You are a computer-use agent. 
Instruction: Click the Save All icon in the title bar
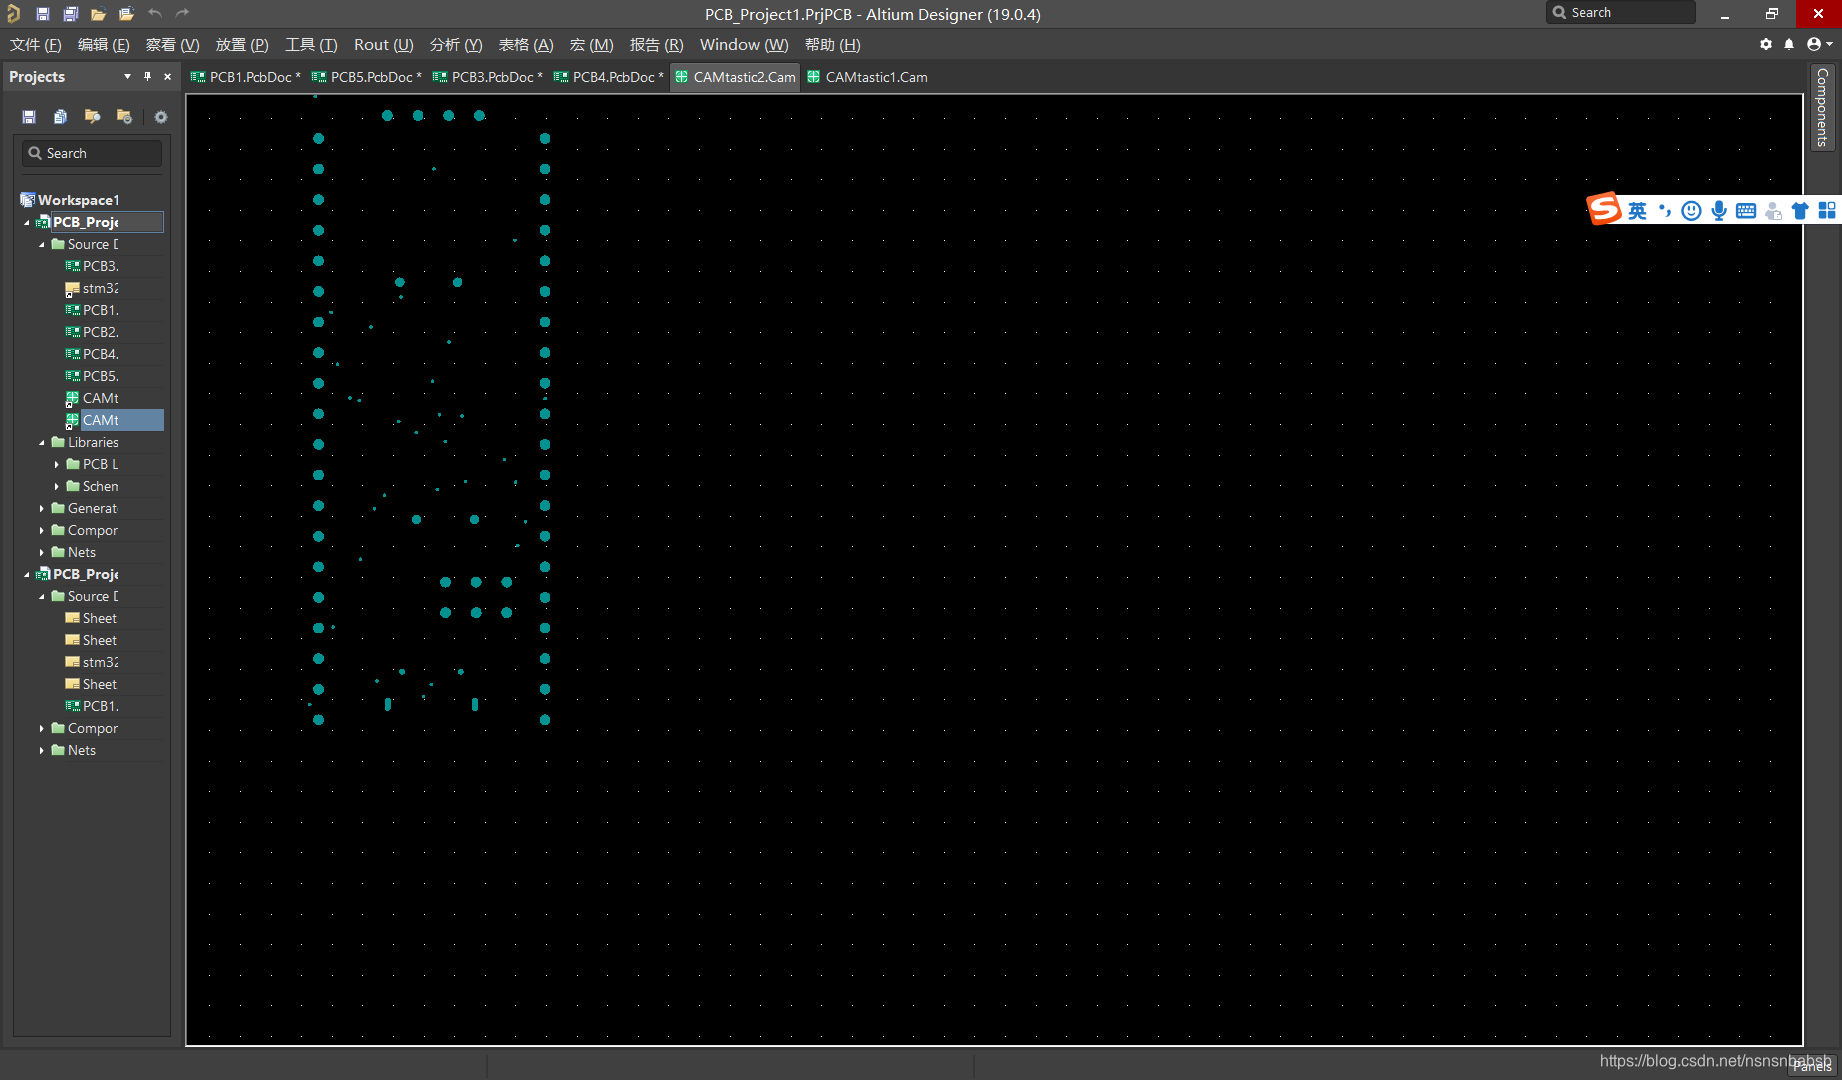[x=71, y=14]
